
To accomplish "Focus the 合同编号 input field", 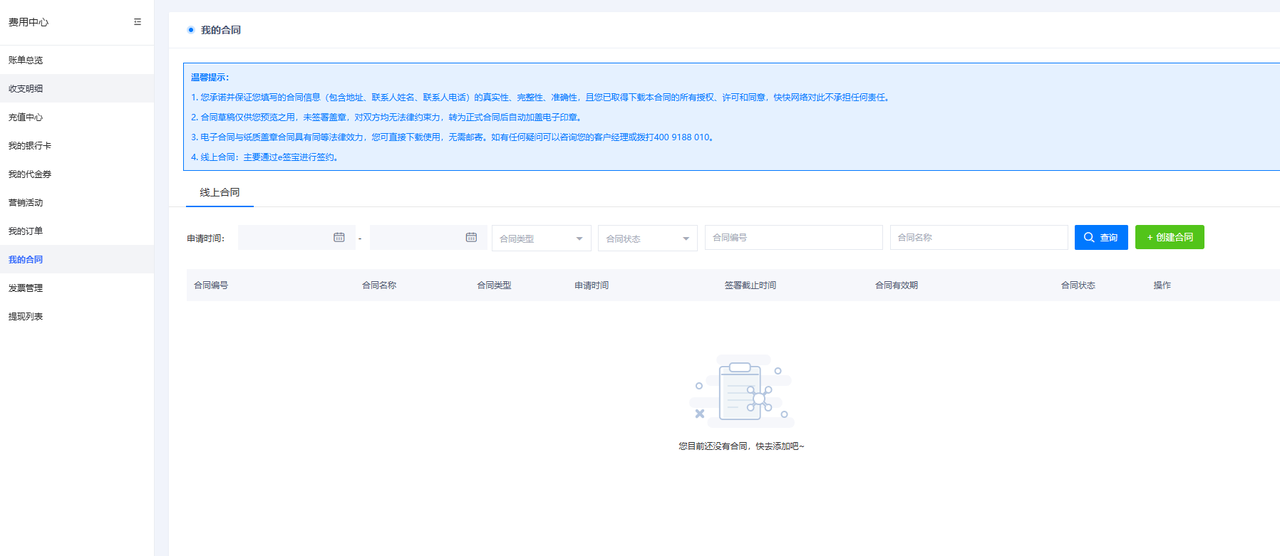I will 794,238.
